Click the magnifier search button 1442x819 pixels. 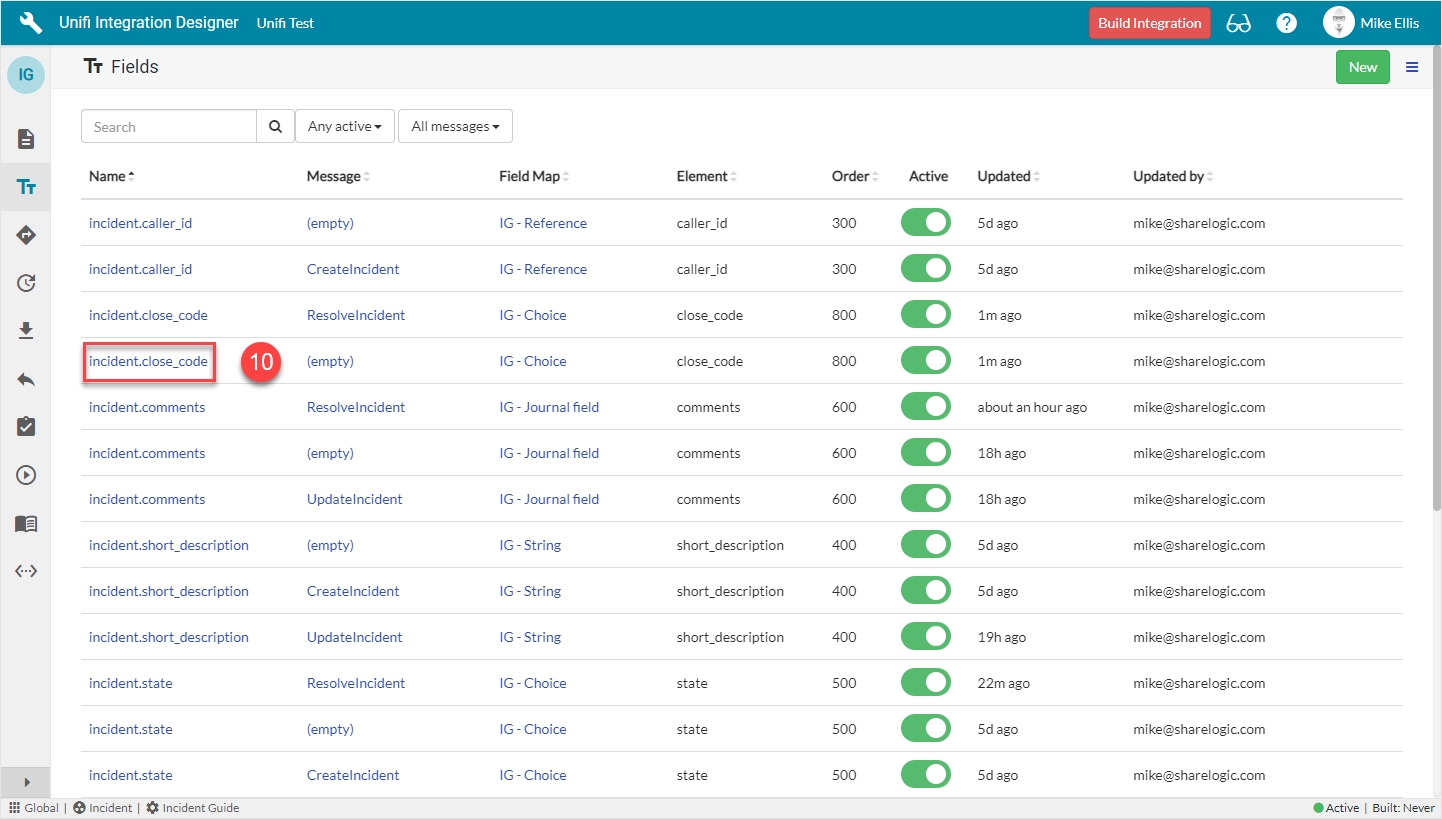(275, 127)
